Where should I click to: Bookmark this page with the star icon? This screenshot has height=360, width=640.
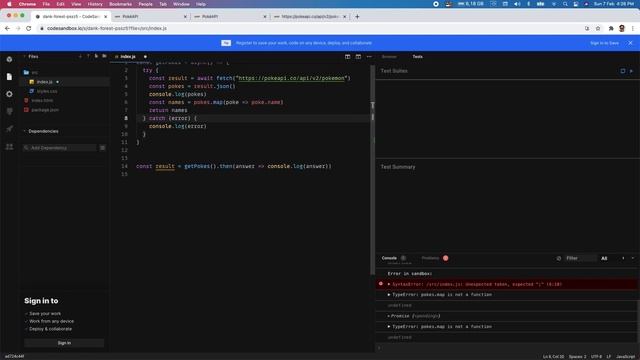(x=598, y=28)
